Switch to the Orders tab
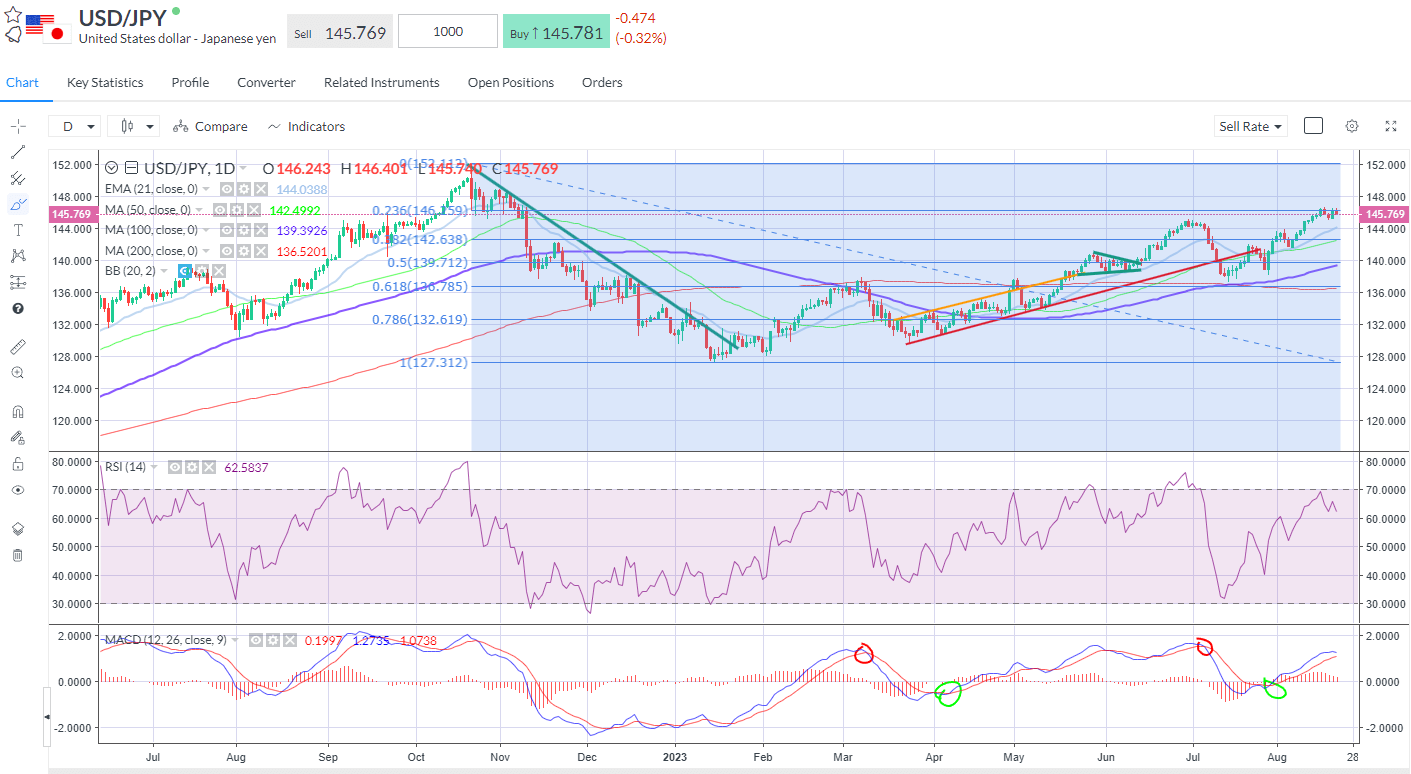 tap(602, 83)
